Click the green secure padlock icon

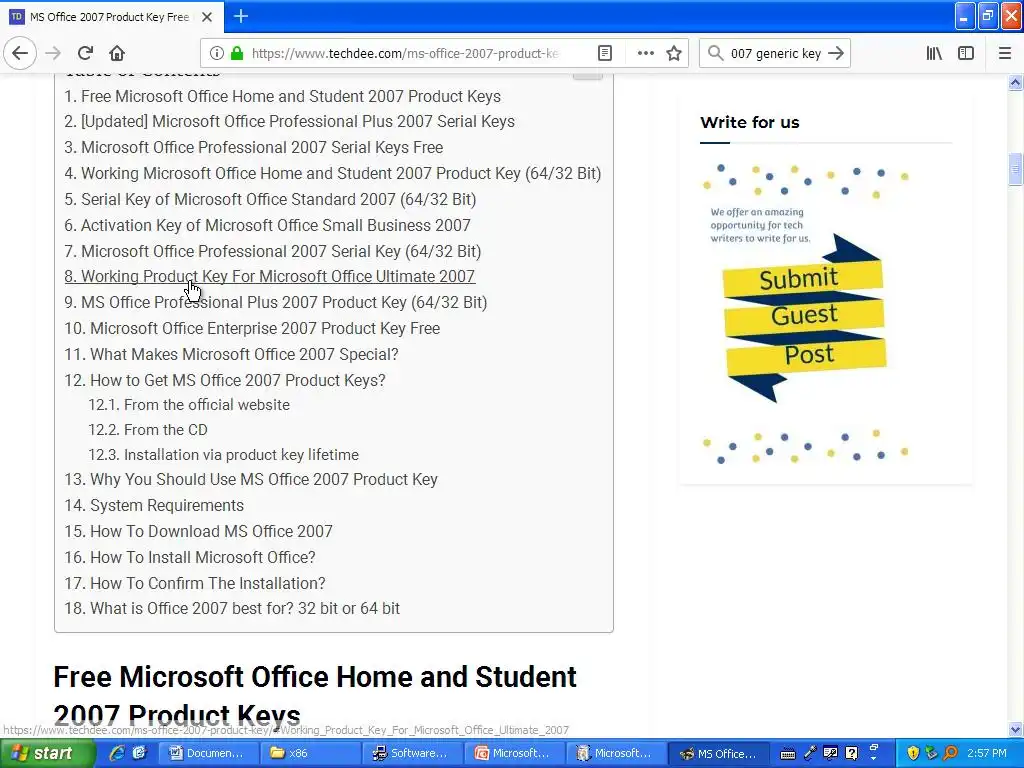tap(237, 53)
